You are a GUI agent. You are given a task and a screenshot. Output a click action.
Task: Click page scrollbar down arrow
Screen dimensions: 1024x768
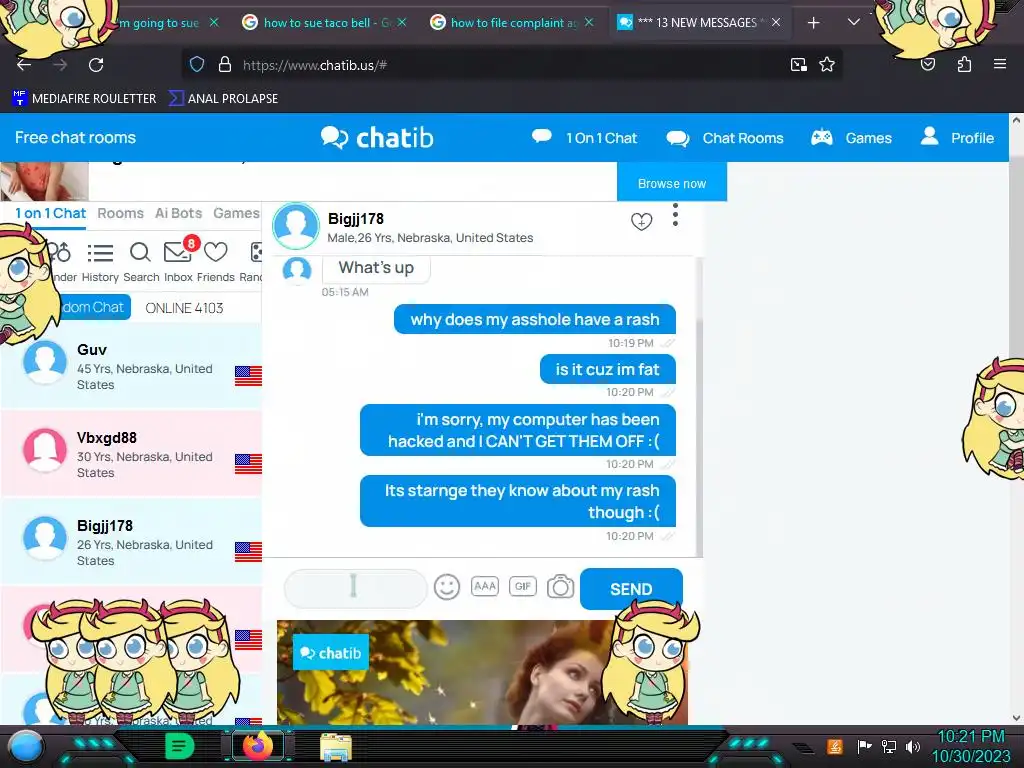tap(1016, 717)
